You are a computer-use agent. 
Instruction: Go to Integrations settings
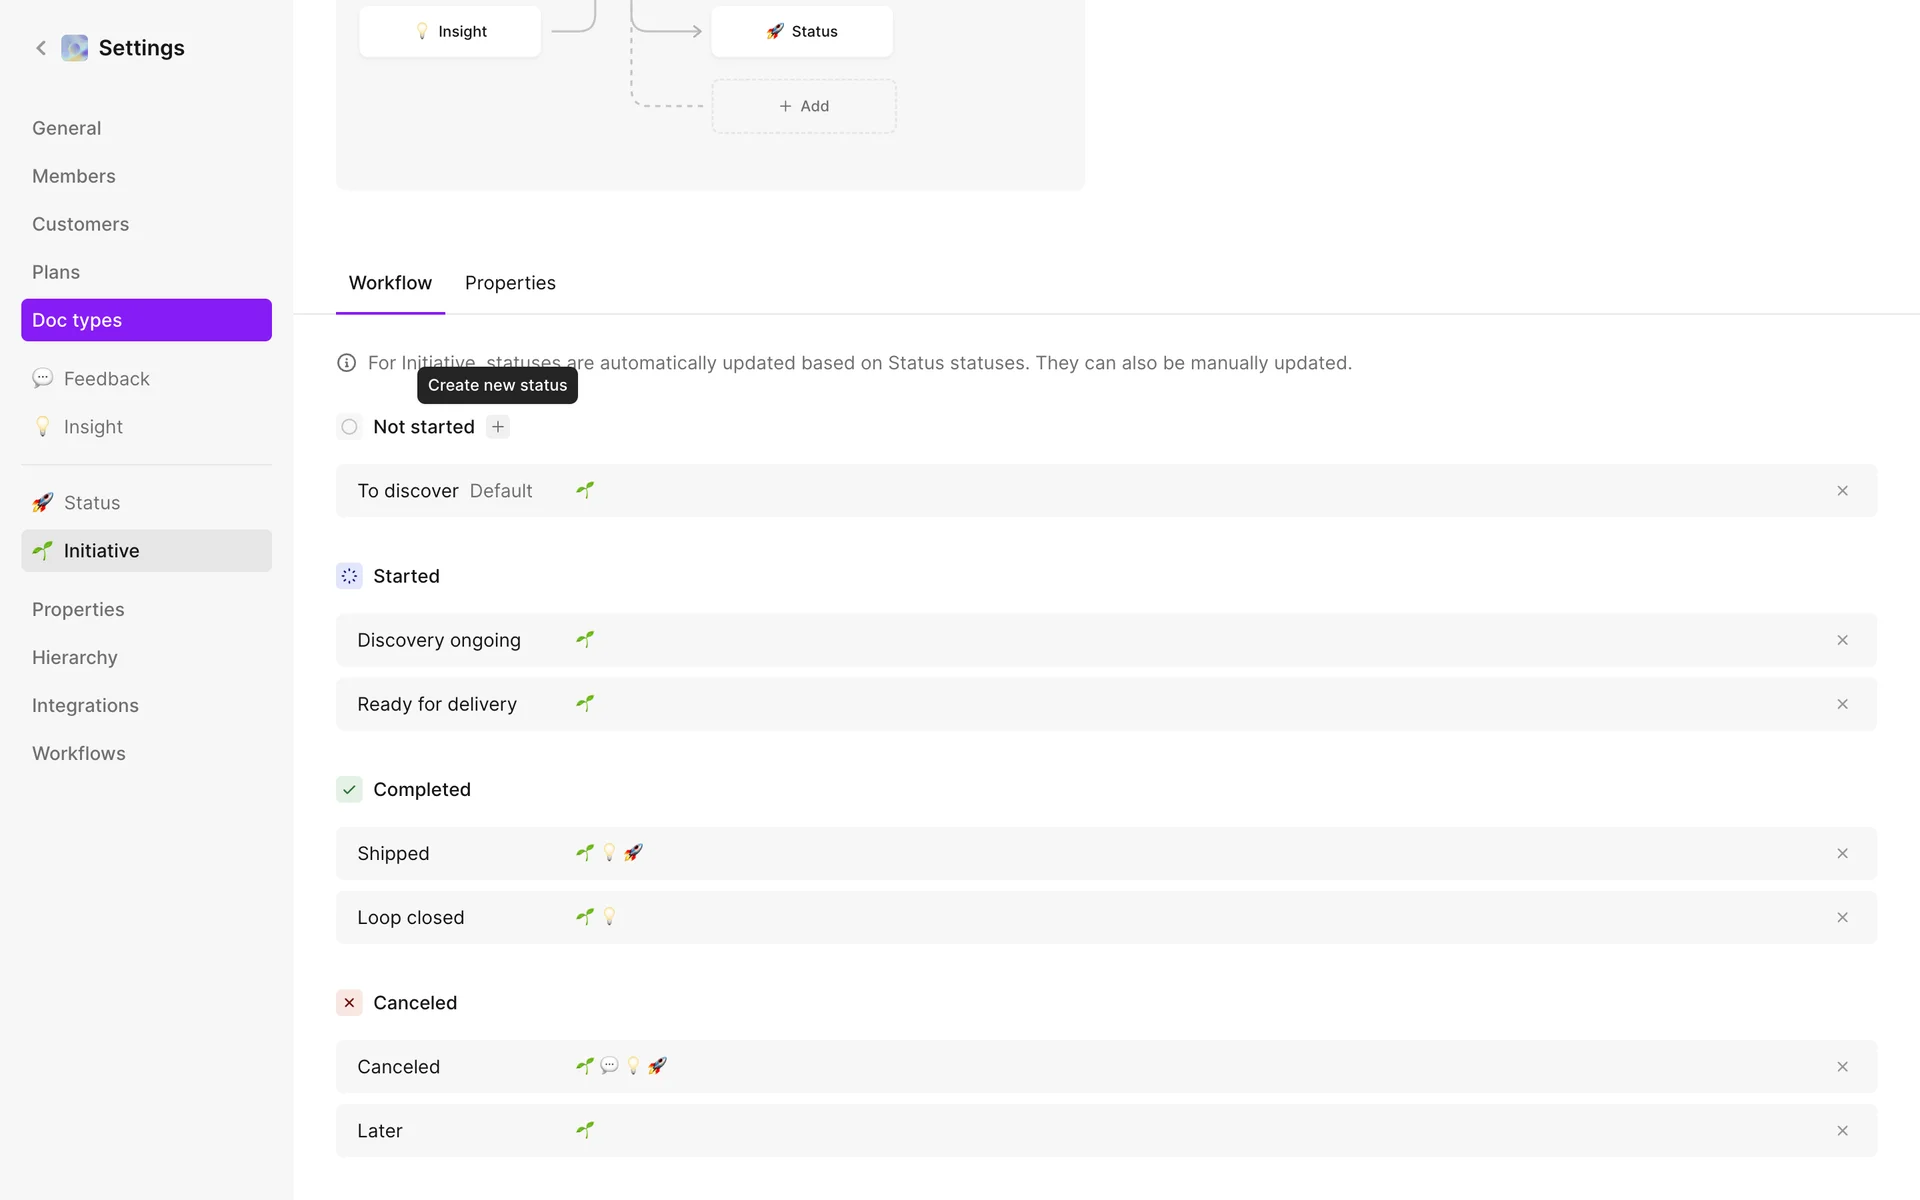[x=85, y=706]
